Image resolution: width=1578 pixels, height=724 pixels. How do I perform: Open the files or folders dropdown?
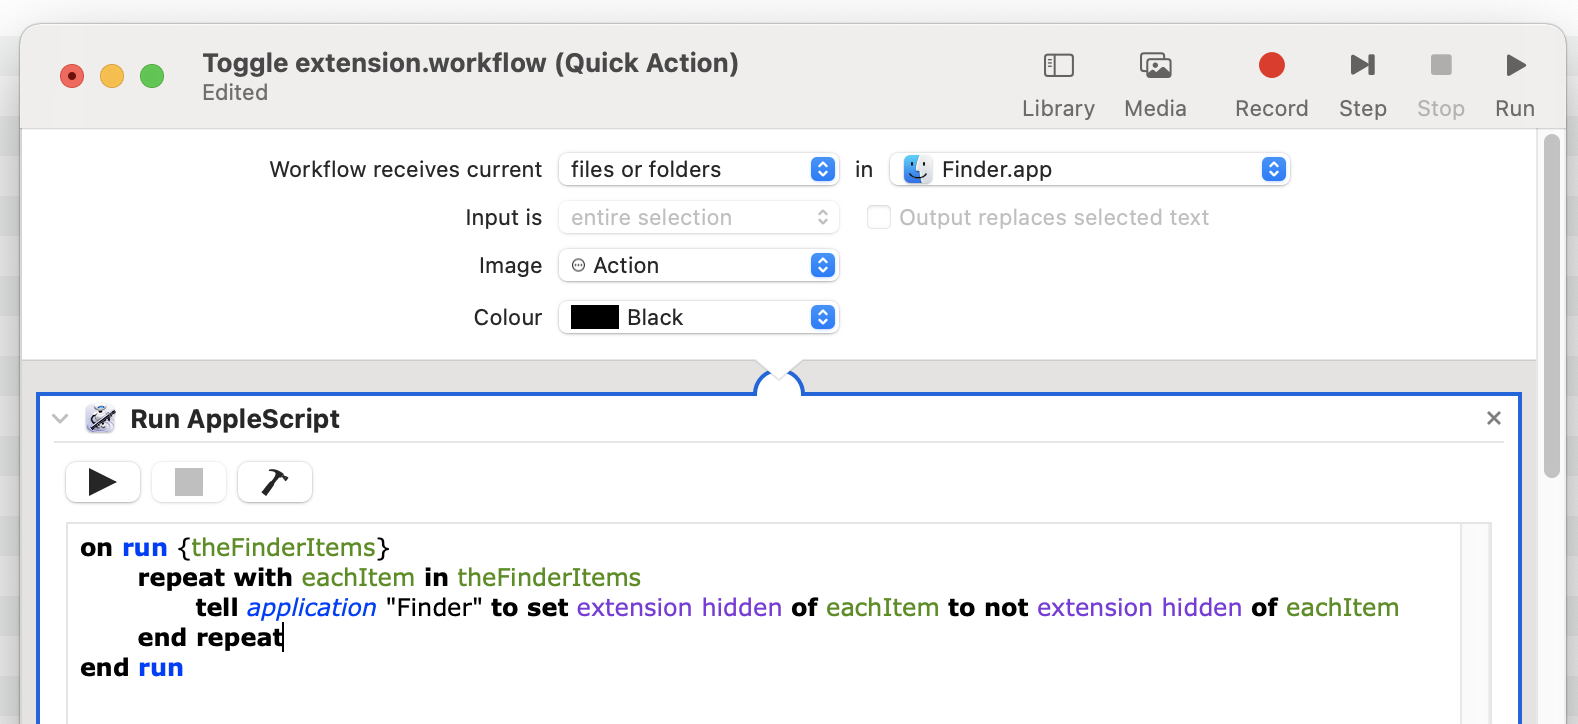pyautogui.click(x=698, y=169)
